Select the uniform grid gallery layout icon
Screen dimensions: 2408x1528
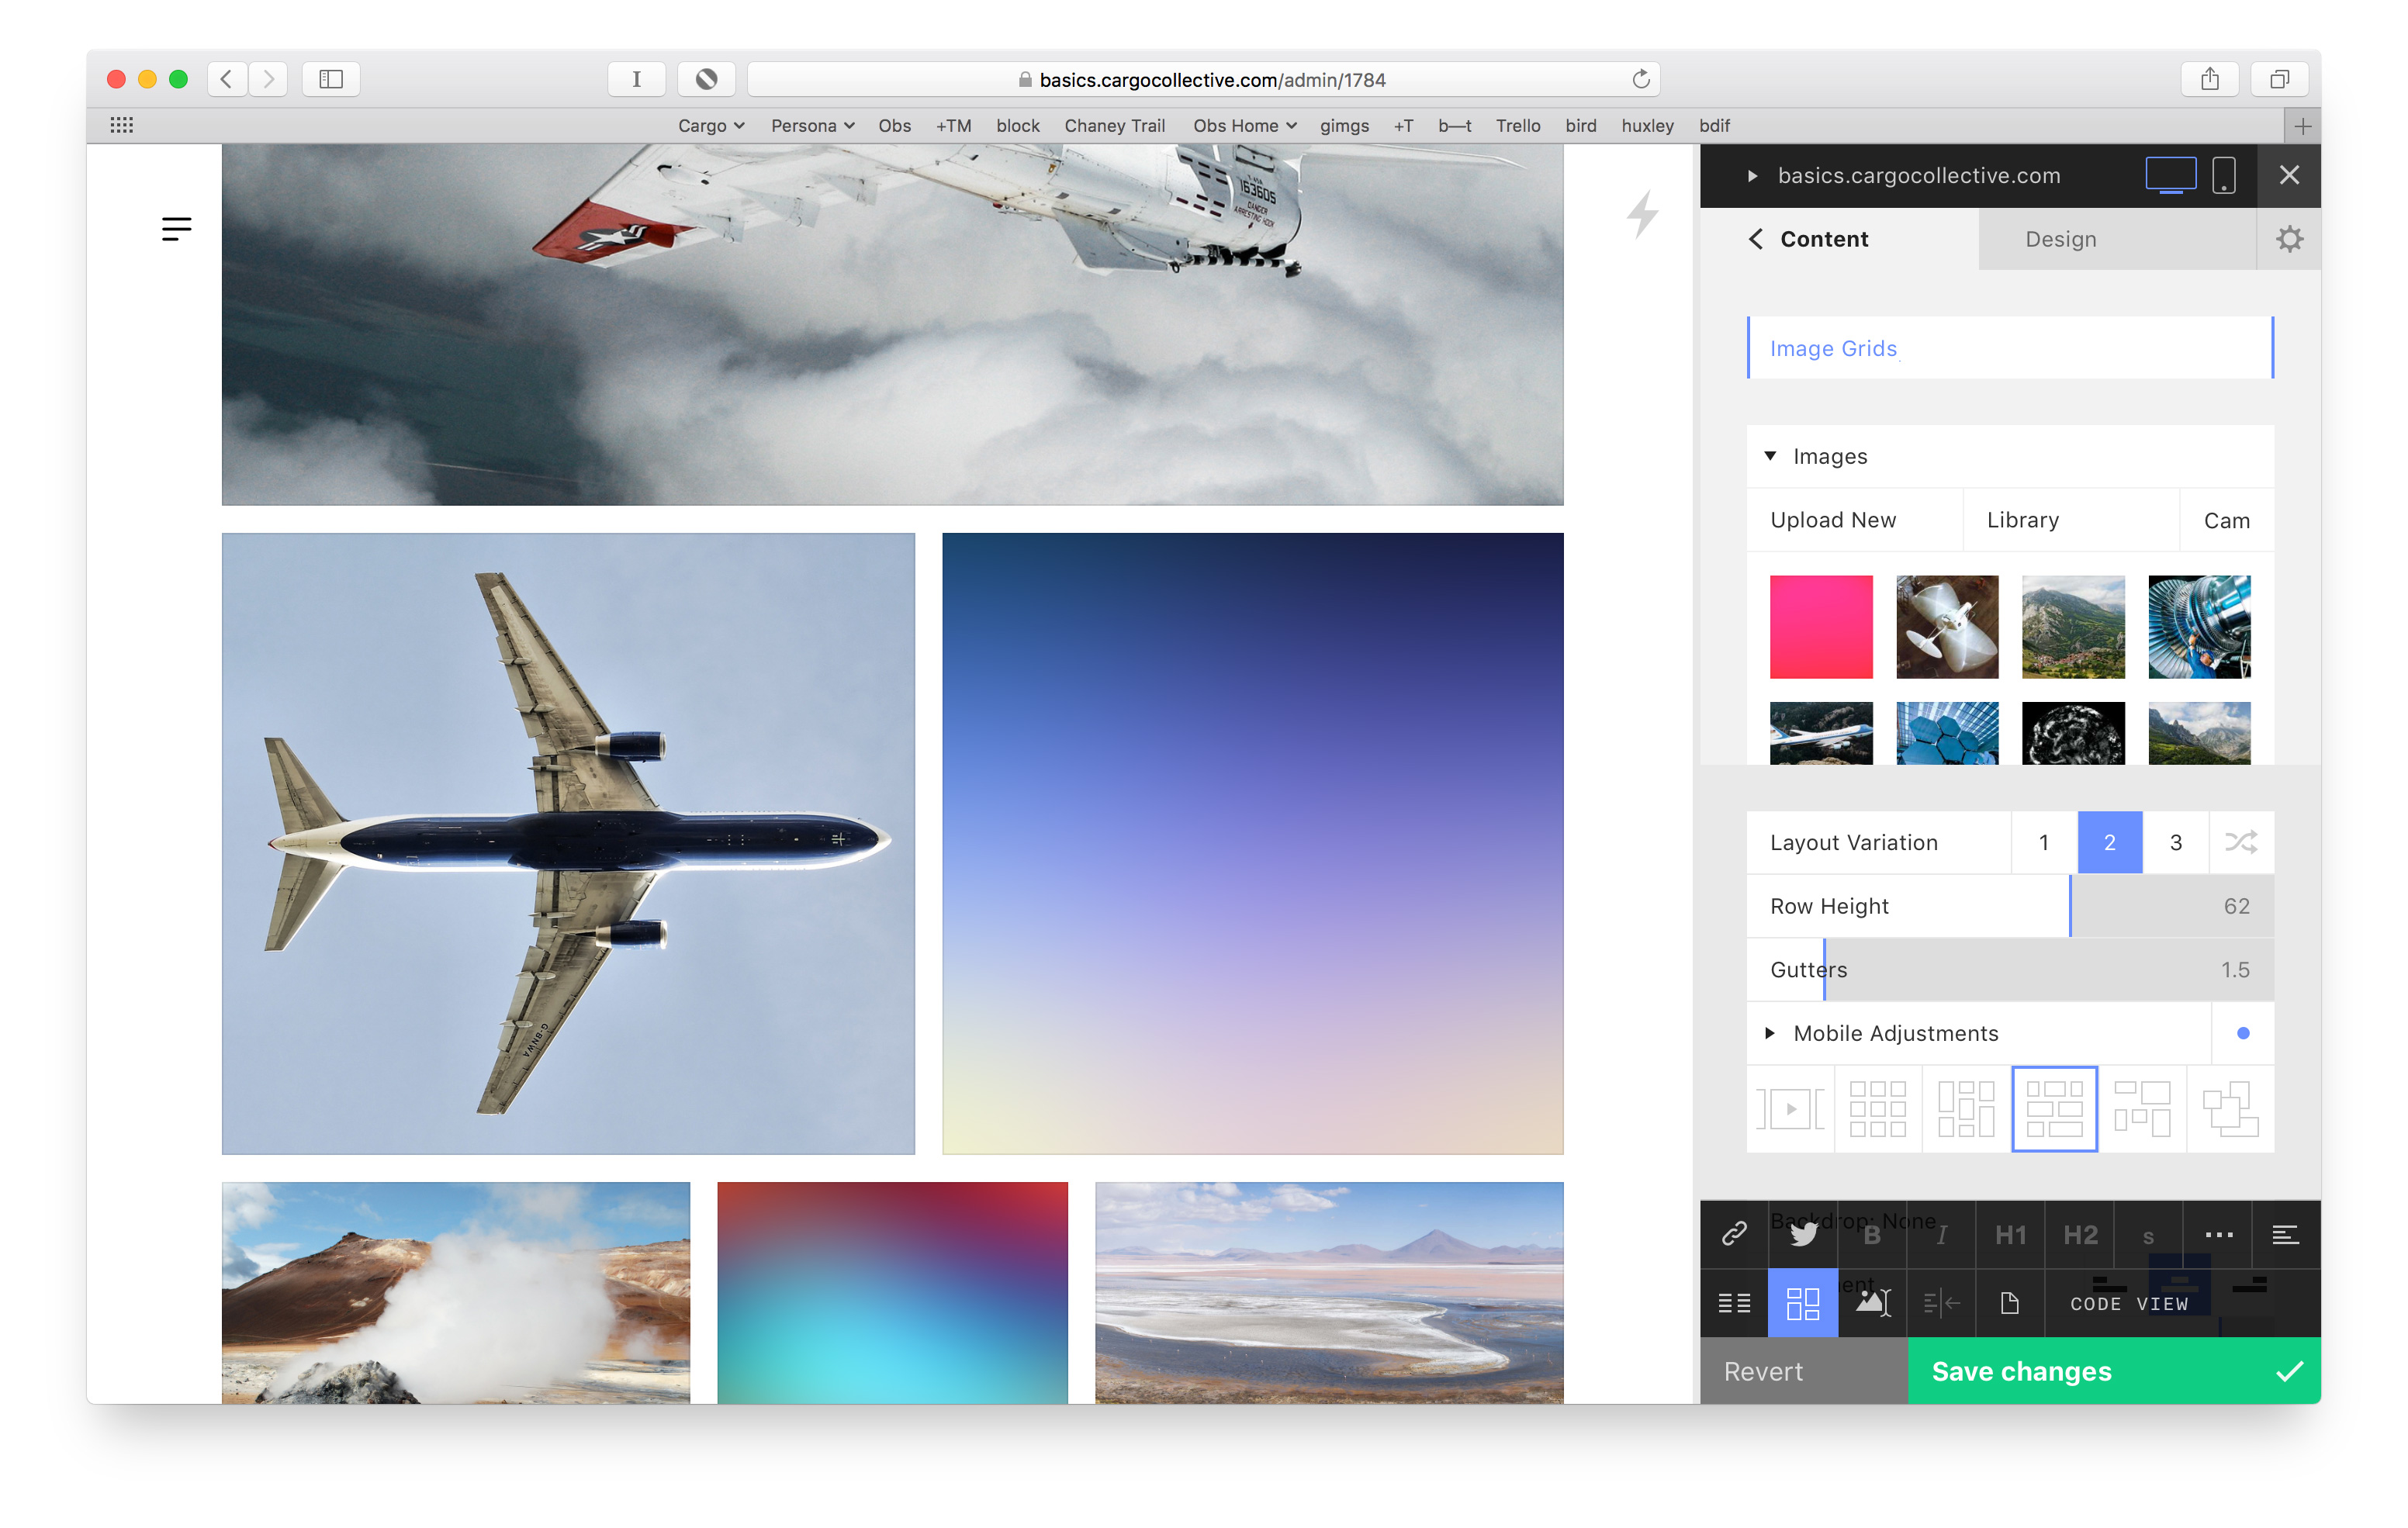point(1877,1108)
